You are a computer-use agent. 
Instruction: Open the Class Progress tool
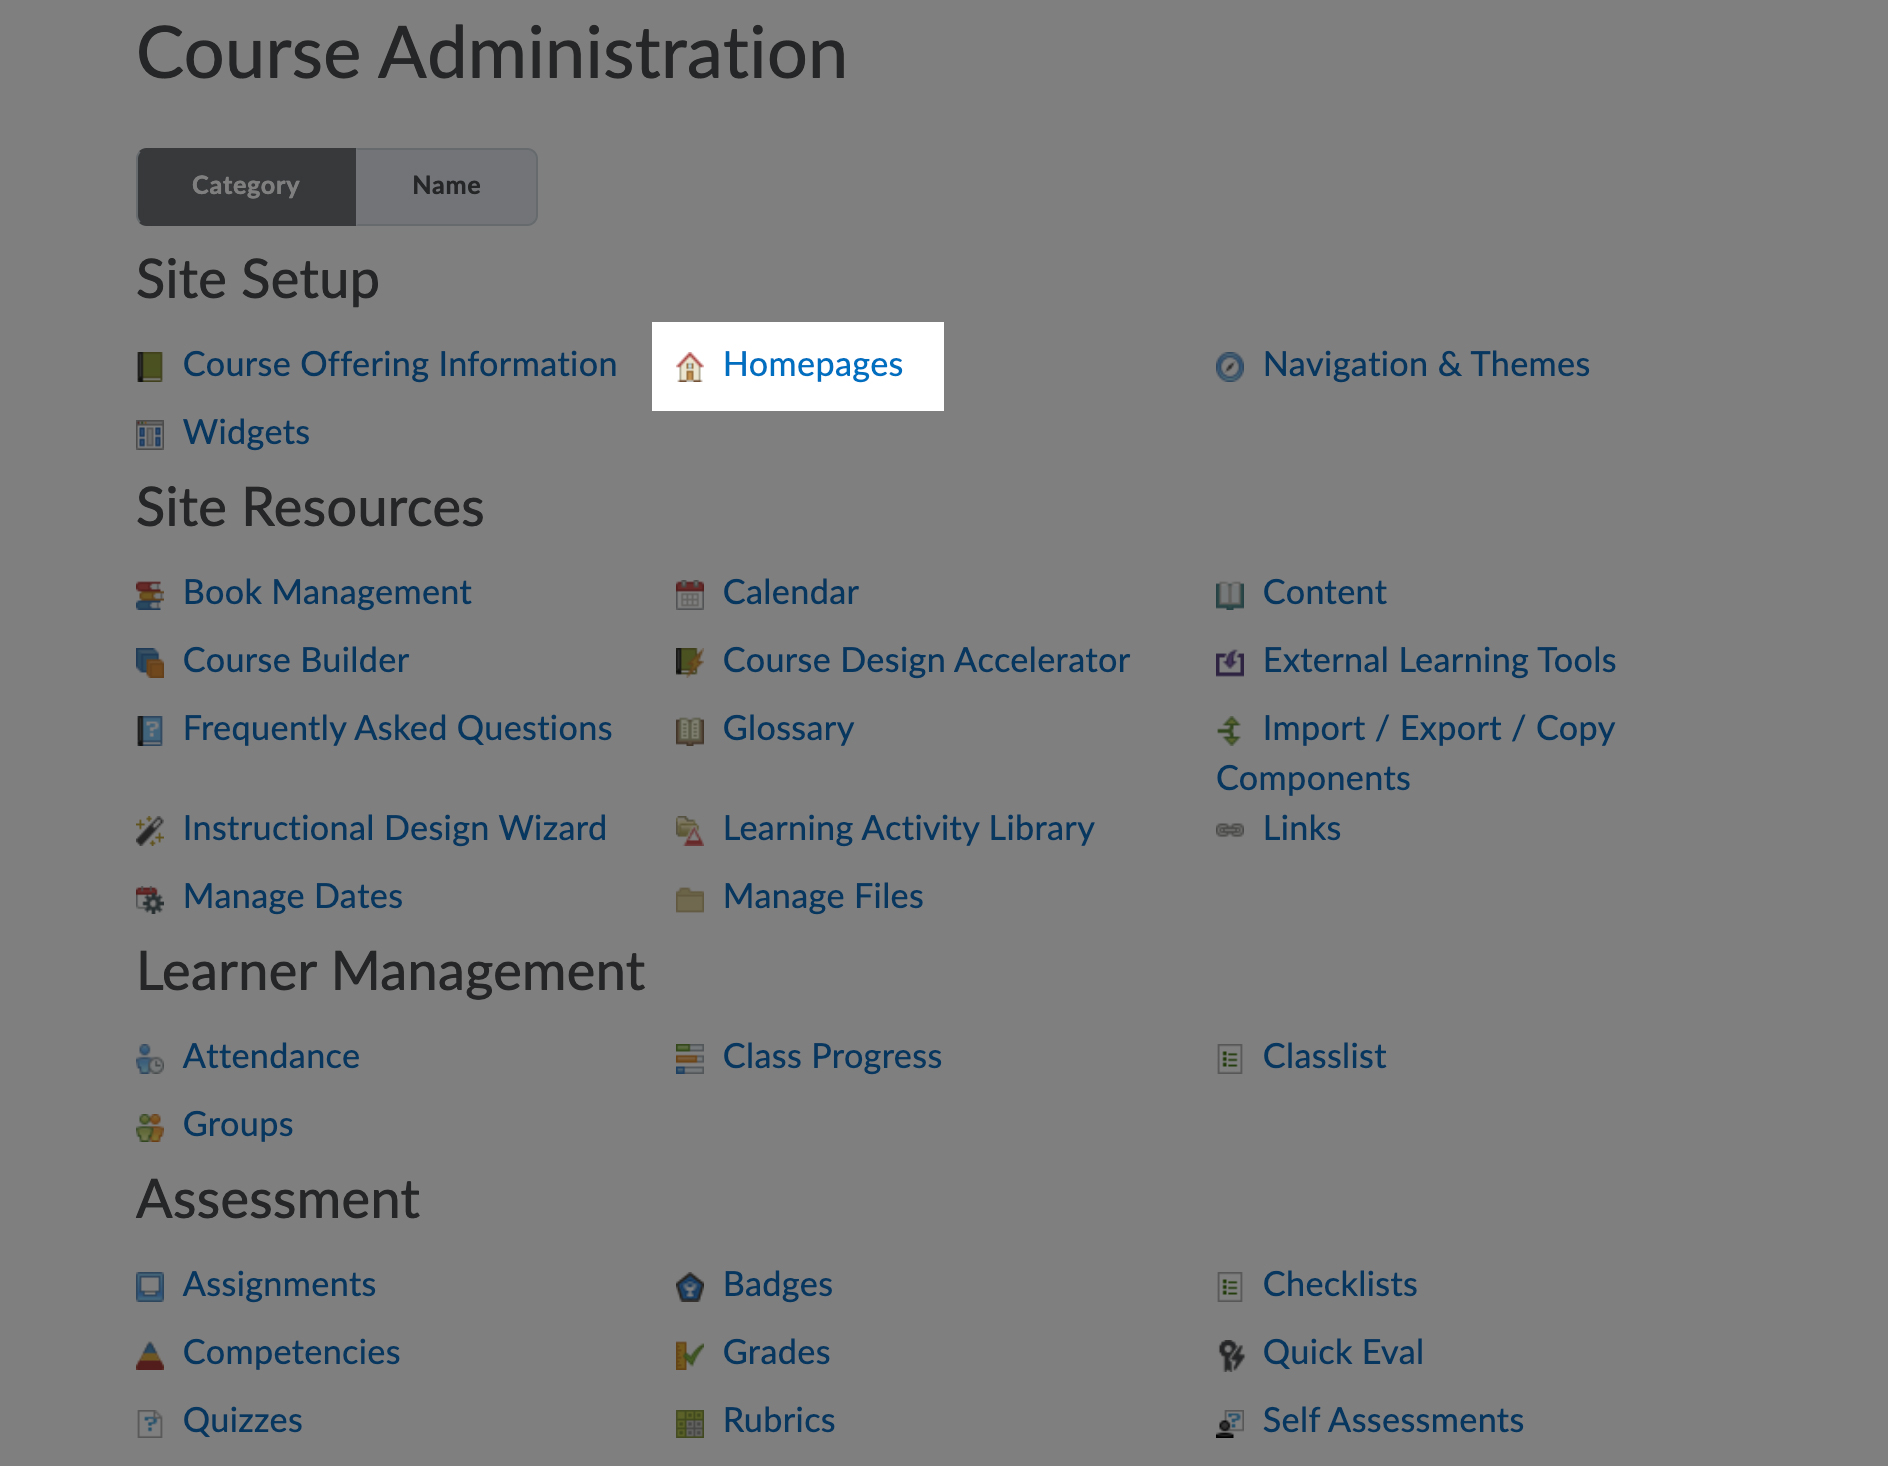(832, 1058)
